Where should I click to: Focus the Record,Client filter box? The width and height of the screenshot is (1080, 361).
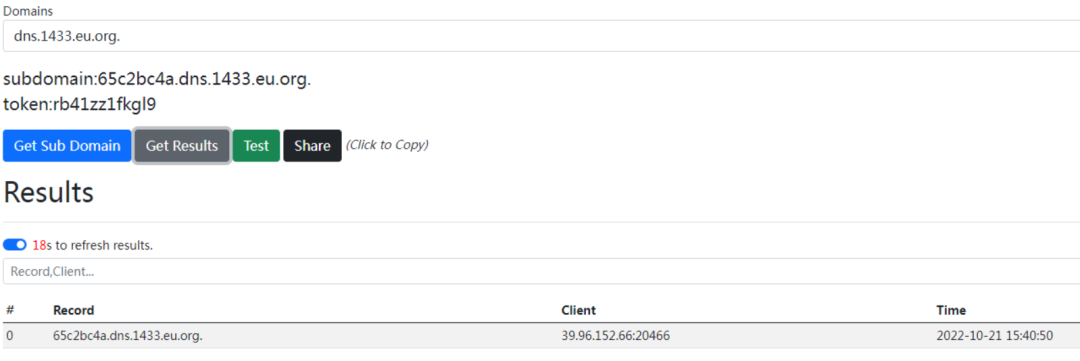point(541,271)
